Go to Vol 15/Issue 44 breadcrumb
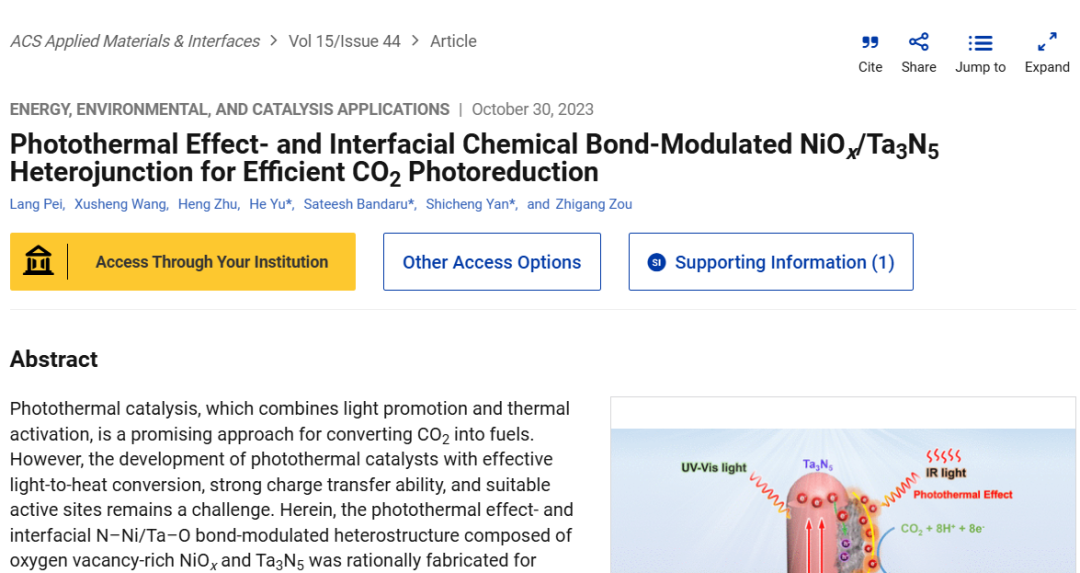1080x573 pixels. [x=344, y=41]
